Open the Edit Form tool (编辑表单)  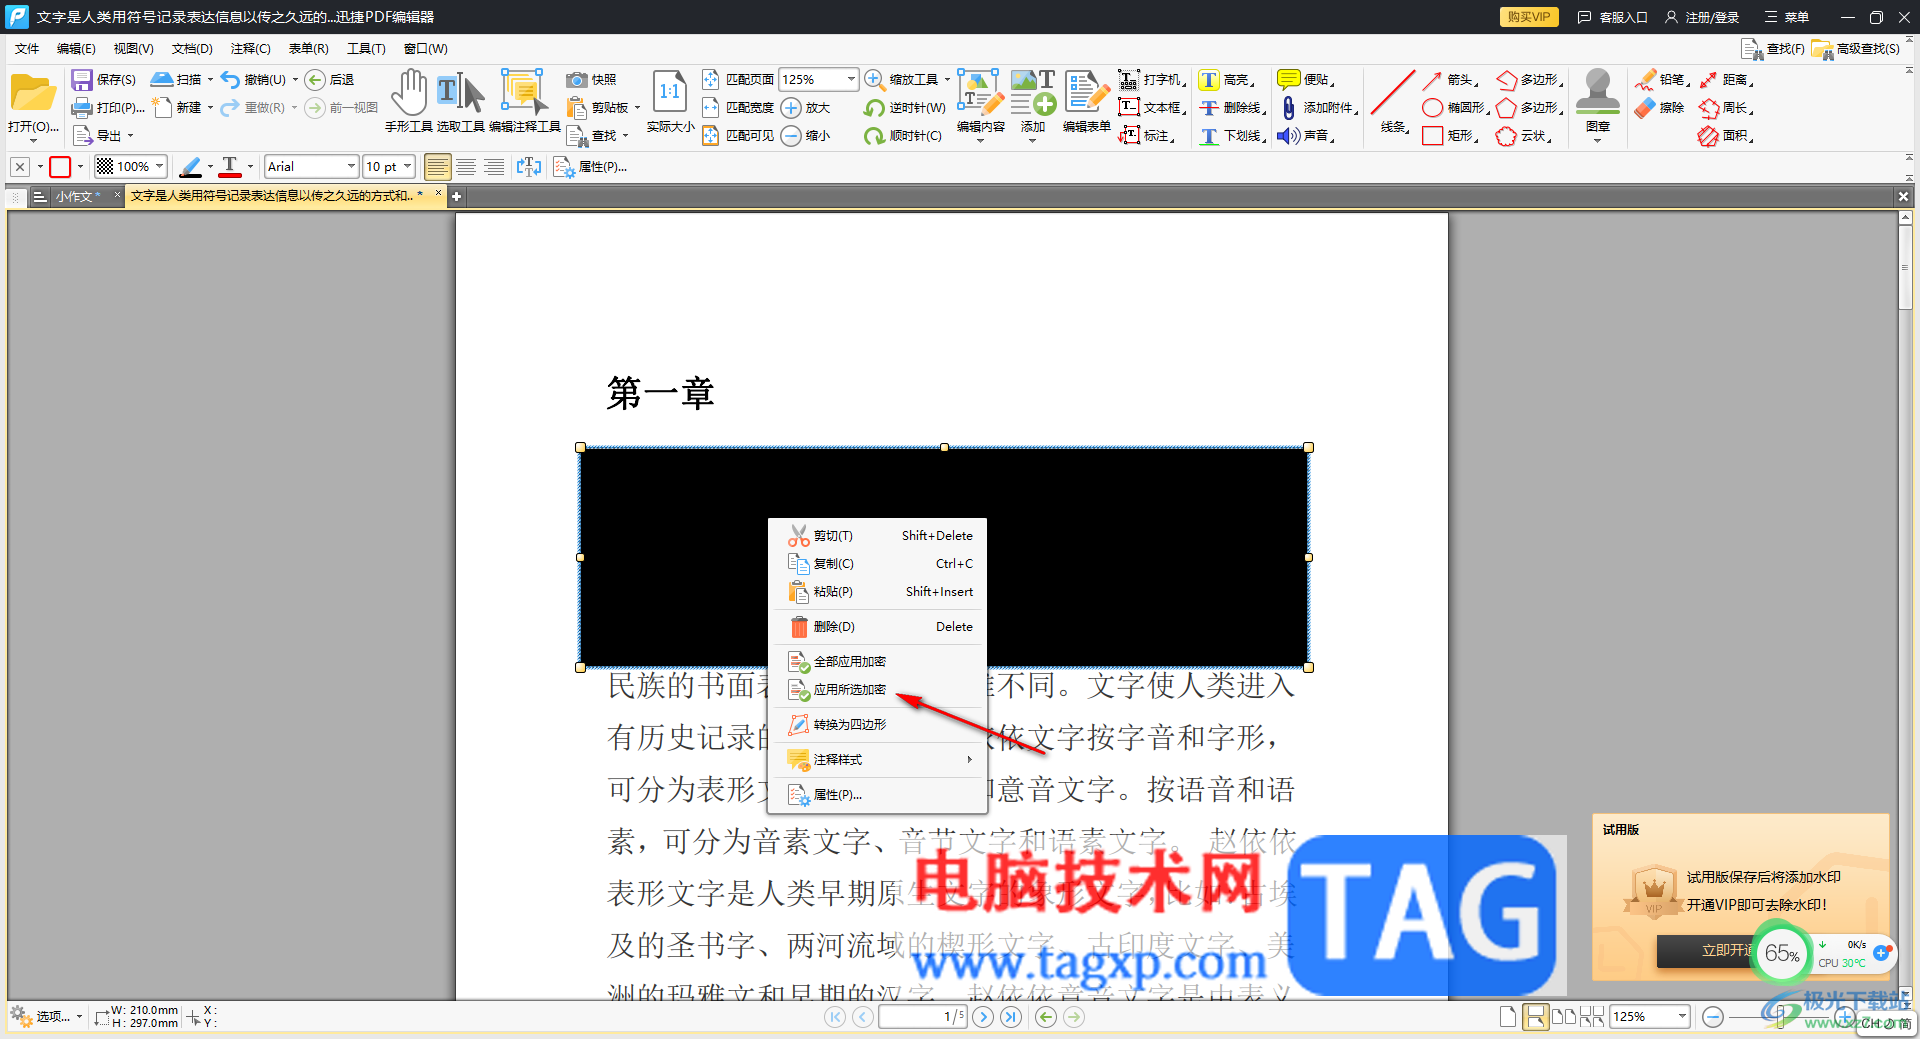(1086, 101)
